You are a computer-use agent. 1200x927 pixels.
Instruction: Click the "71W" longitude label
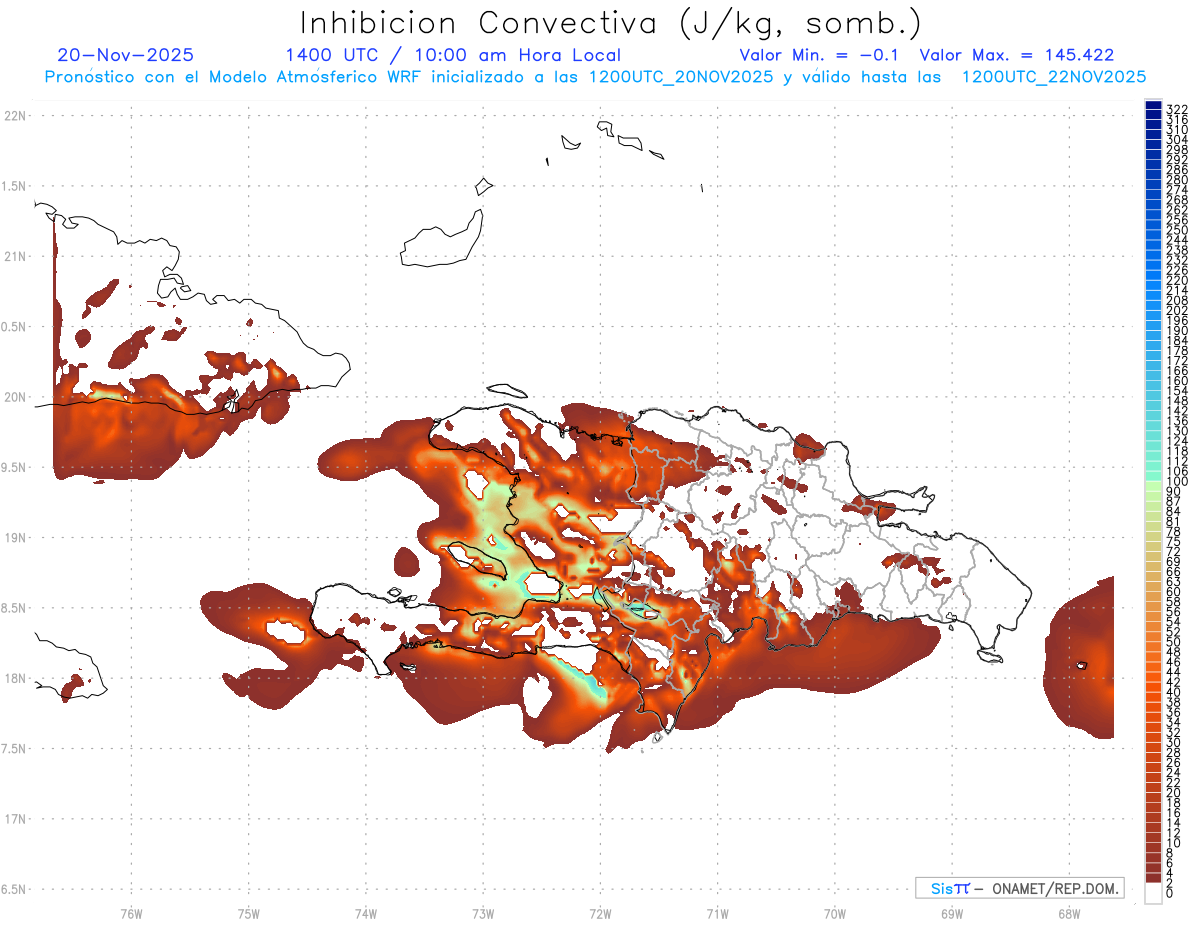pos(717,913)
